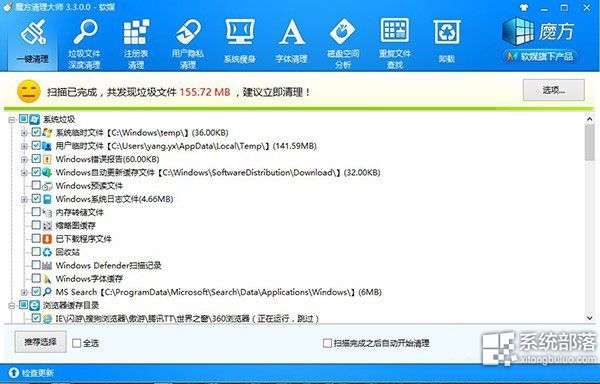The height and width of the screenshot is (384, 600).
Task: Click the vertical scrollbar thumb
Action: tap(590, 143)
